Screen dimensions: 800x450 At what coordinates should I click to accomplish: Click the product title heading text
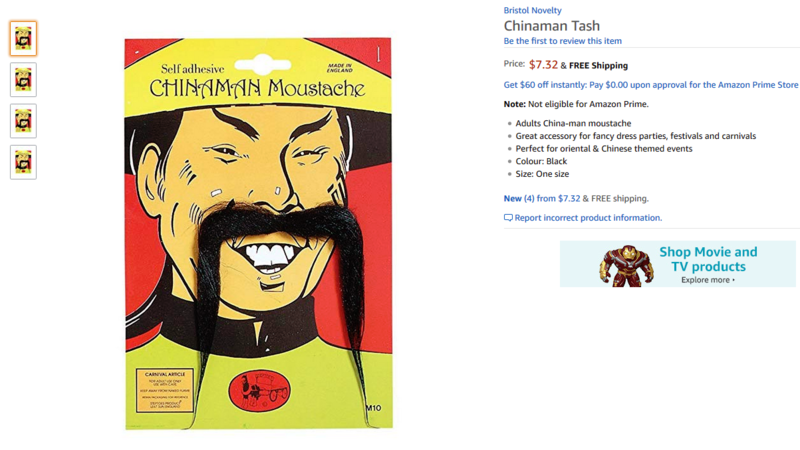tap(552, 26)
